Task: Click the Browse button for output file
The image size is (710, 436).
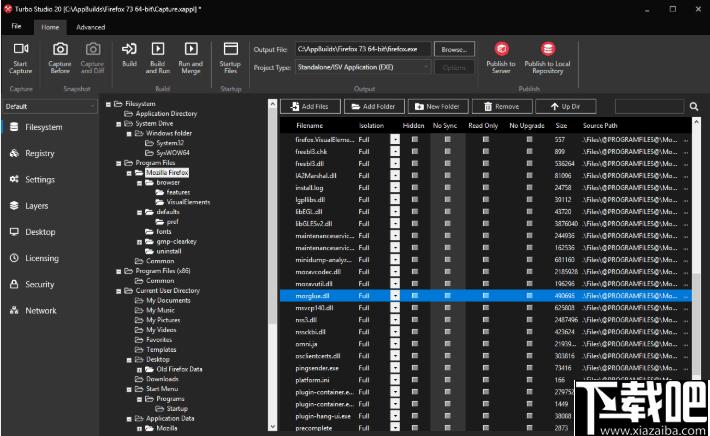Action: 454,49
